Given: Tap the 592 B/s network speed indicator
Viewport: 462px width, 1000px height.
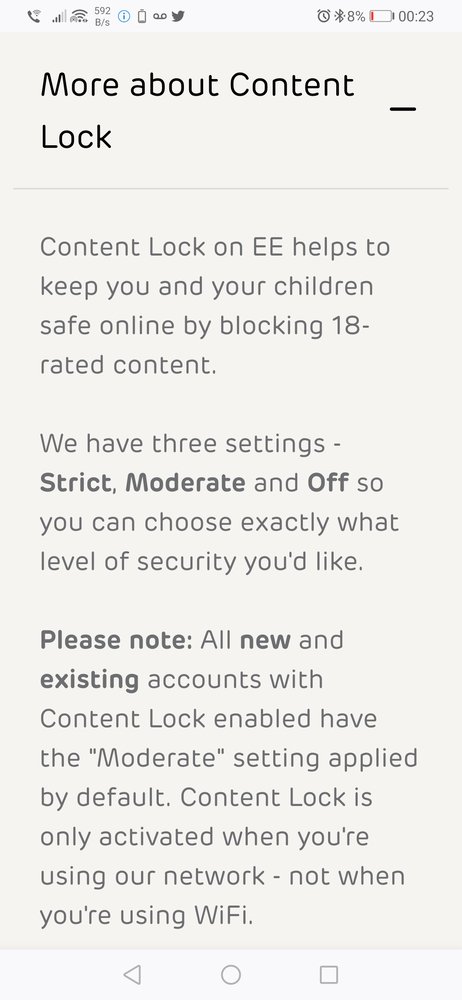Looking at the screenshot, I should tap(102, 16).
